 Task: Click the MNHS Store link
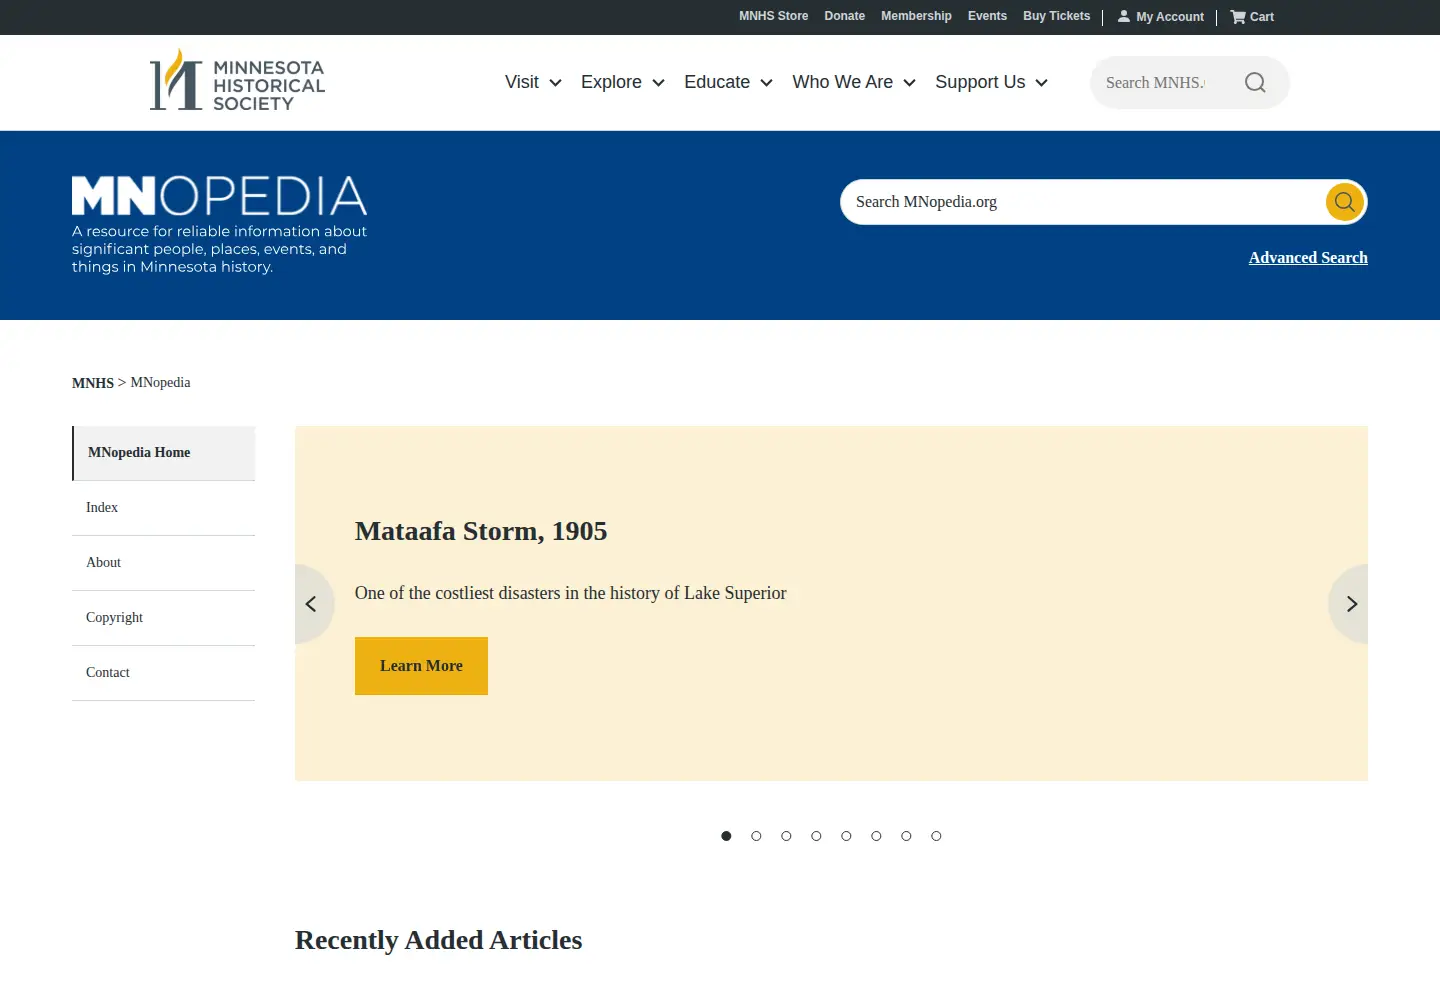coord(773,16)
